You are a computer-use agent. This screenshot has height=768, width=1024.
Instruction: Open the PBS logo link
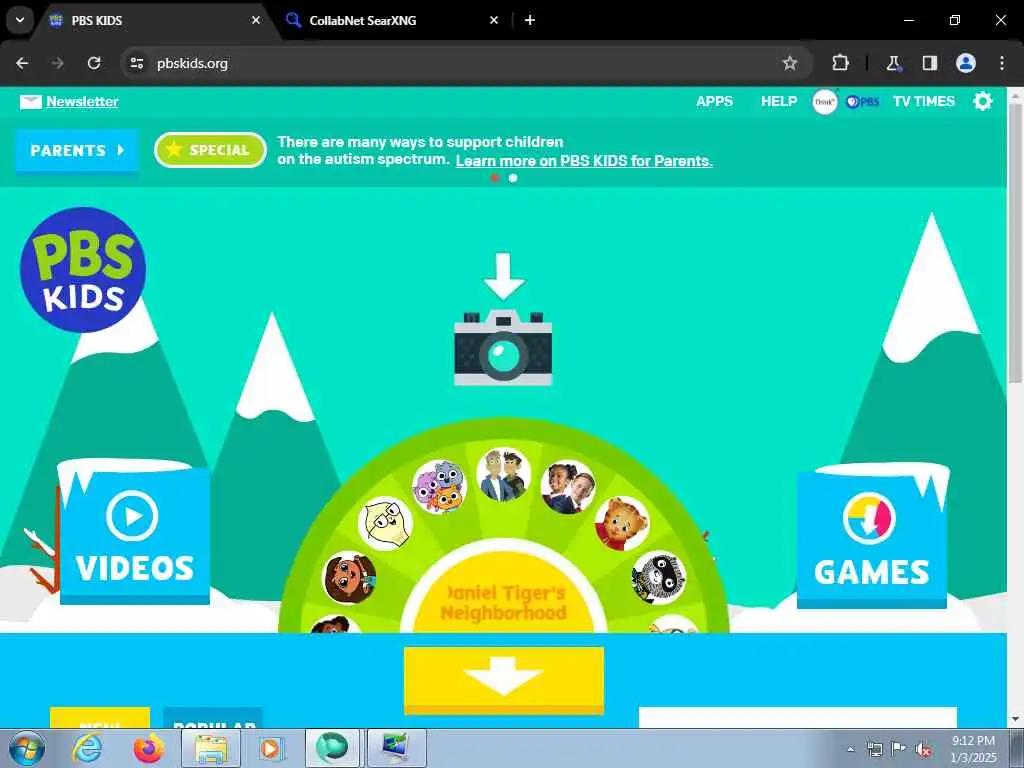[x=862, y=102]
